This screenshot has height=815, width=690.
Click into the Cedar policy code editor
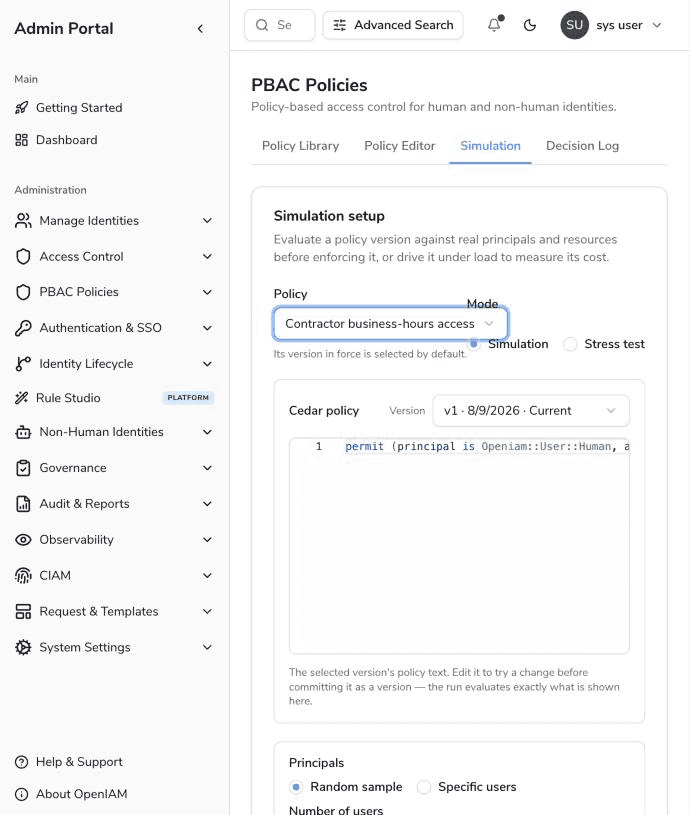(459, 546)
